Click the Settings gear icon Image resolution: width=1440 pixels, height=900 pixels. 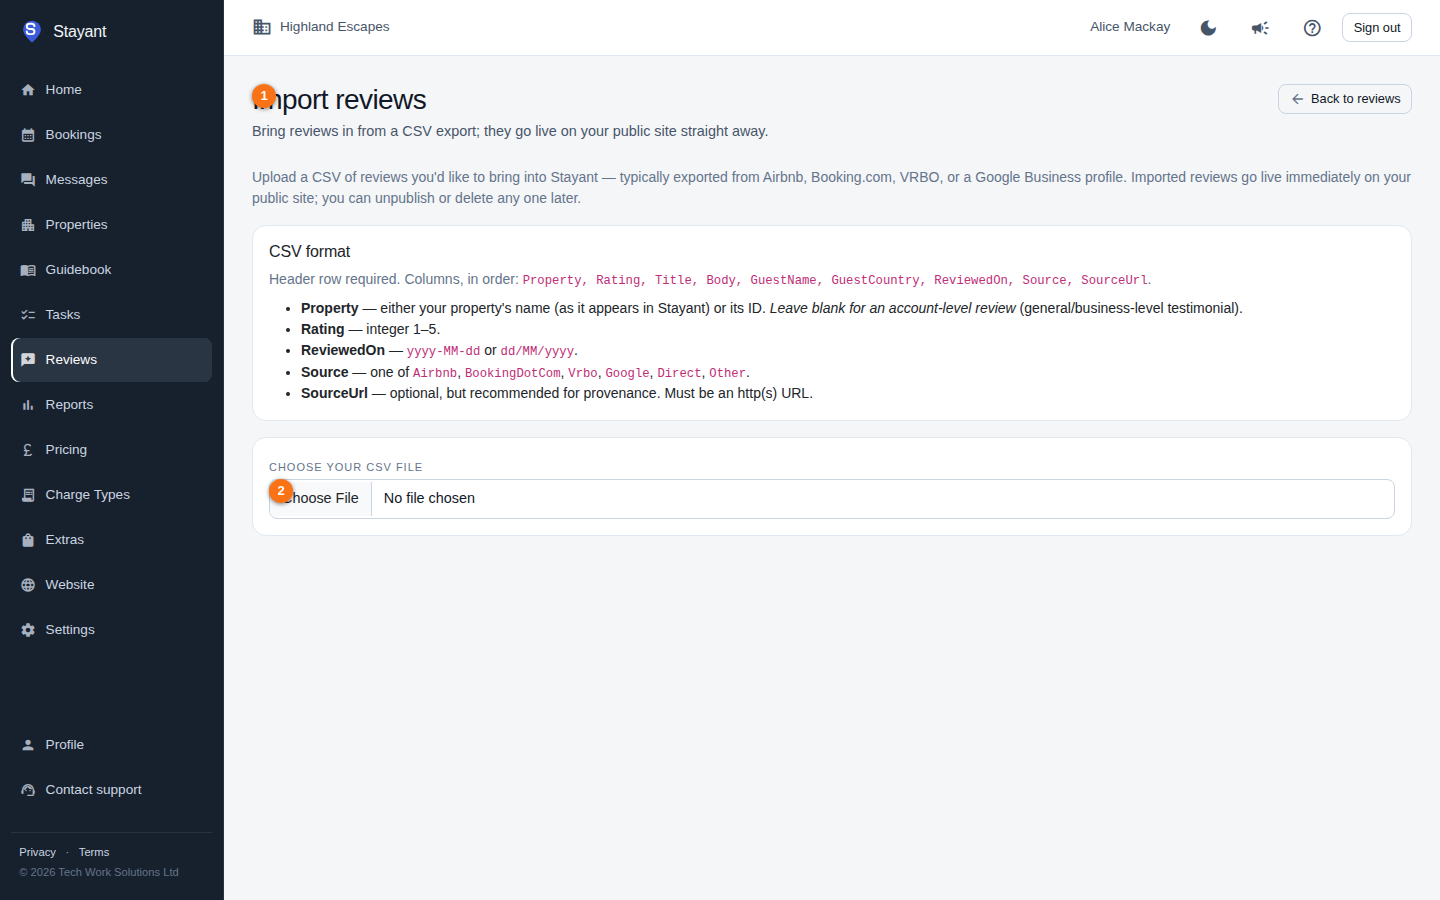(28, 630)
